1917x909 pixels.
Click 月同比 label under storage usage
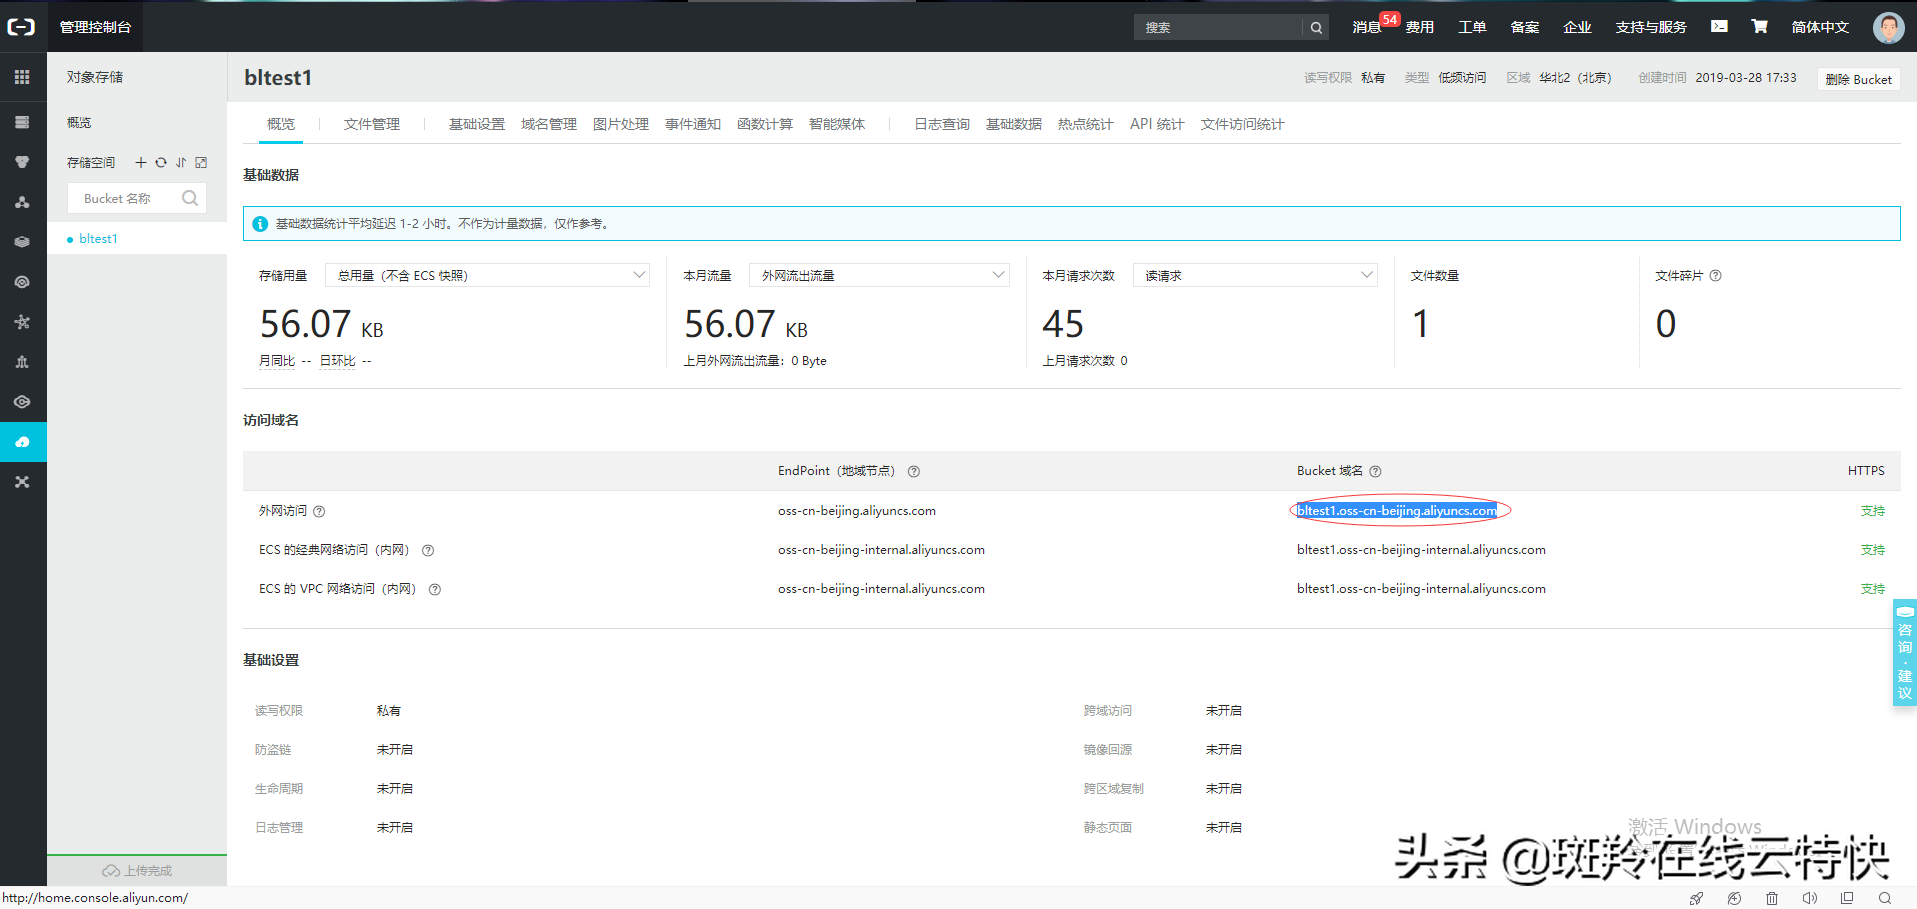point(277,361)
